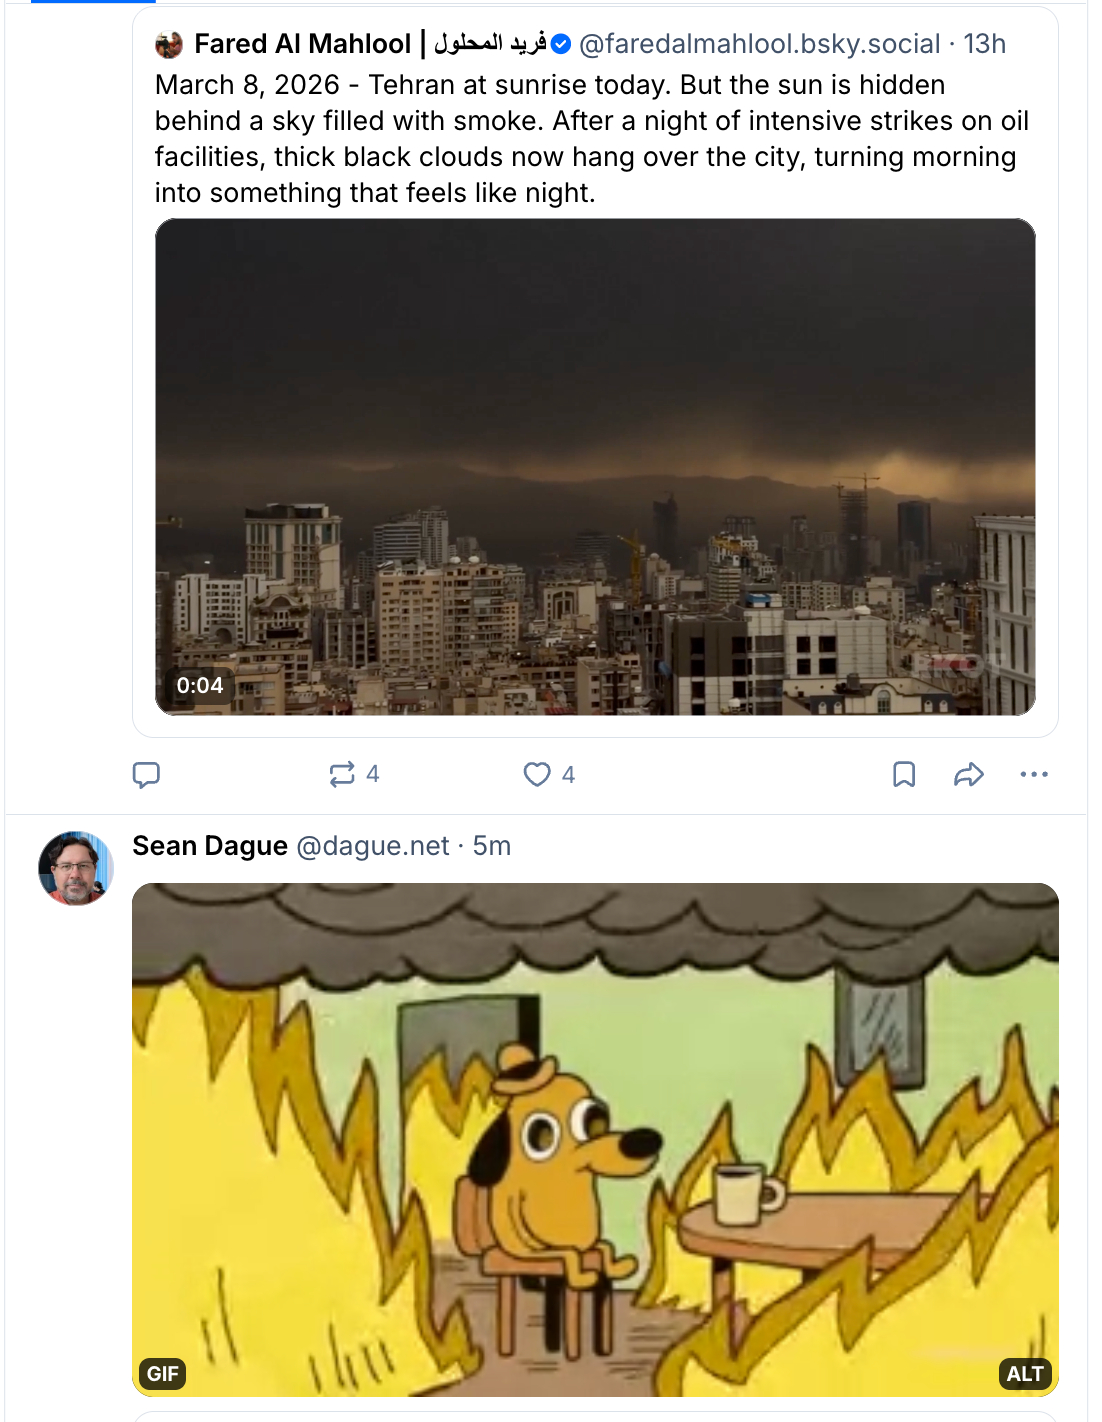Share the post via arrow icon
The width and height of the screenshot is (1102, 1422).
click(969, 774)
